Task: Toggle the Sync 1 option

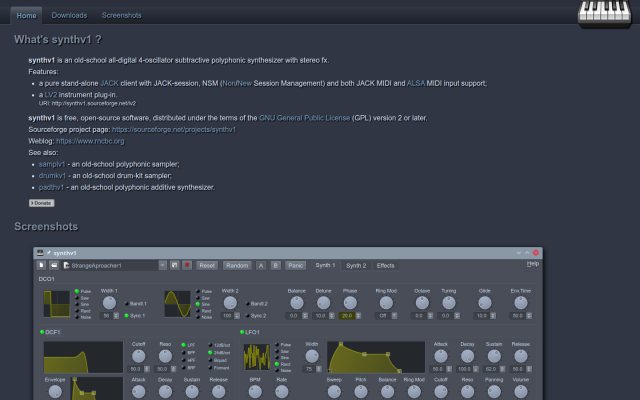Action: (135, 316)
